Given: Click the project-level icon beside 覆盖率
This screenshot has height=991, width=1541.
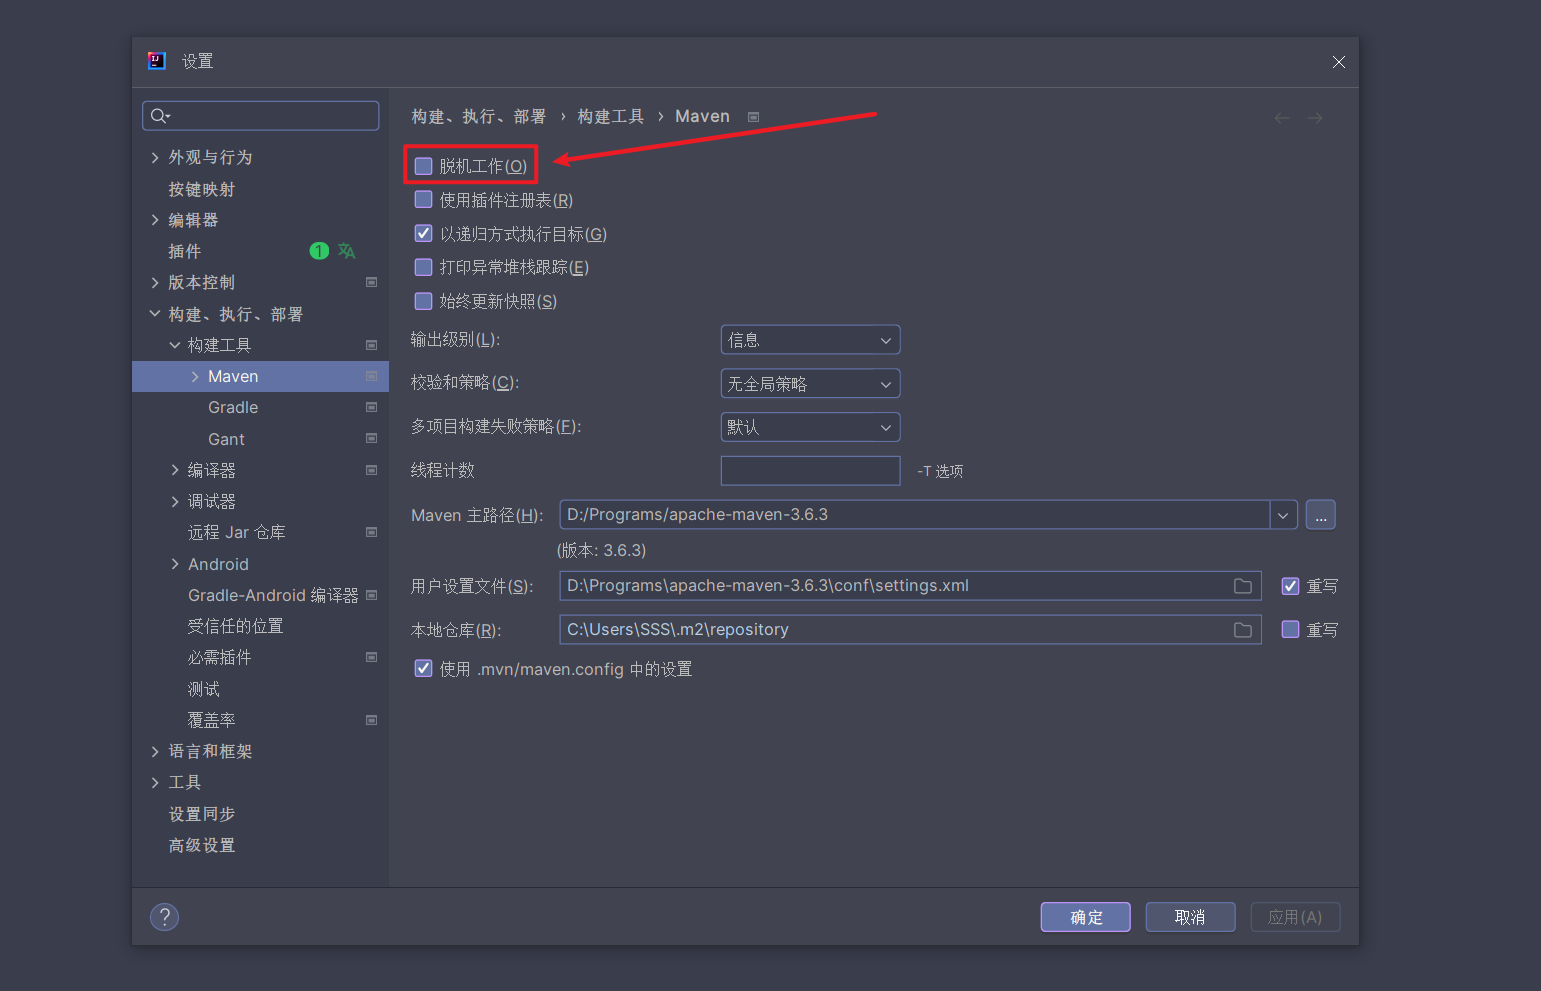Looking at the screenshot, I should pyautogui.click(x=372, y=720).
